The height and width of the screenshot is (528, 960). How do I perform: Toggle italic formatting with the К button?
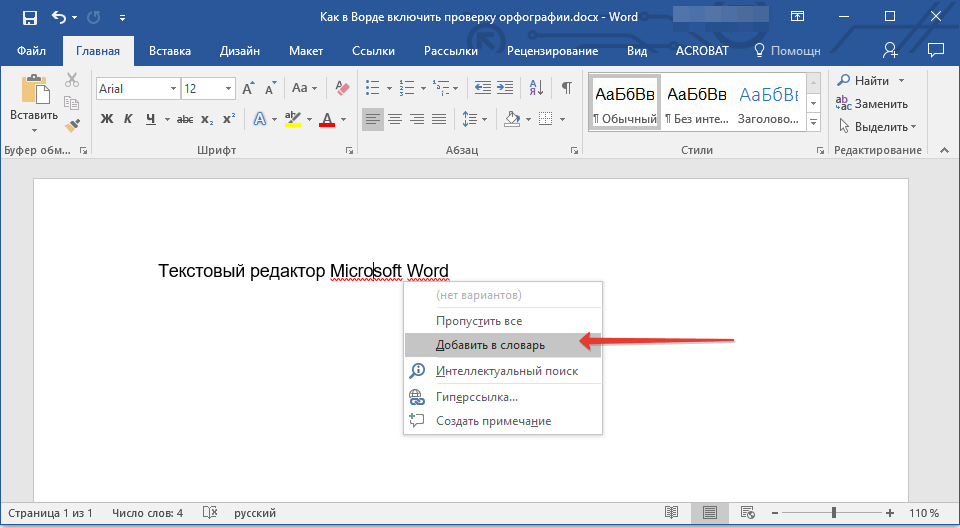click(x=128, y=119)
